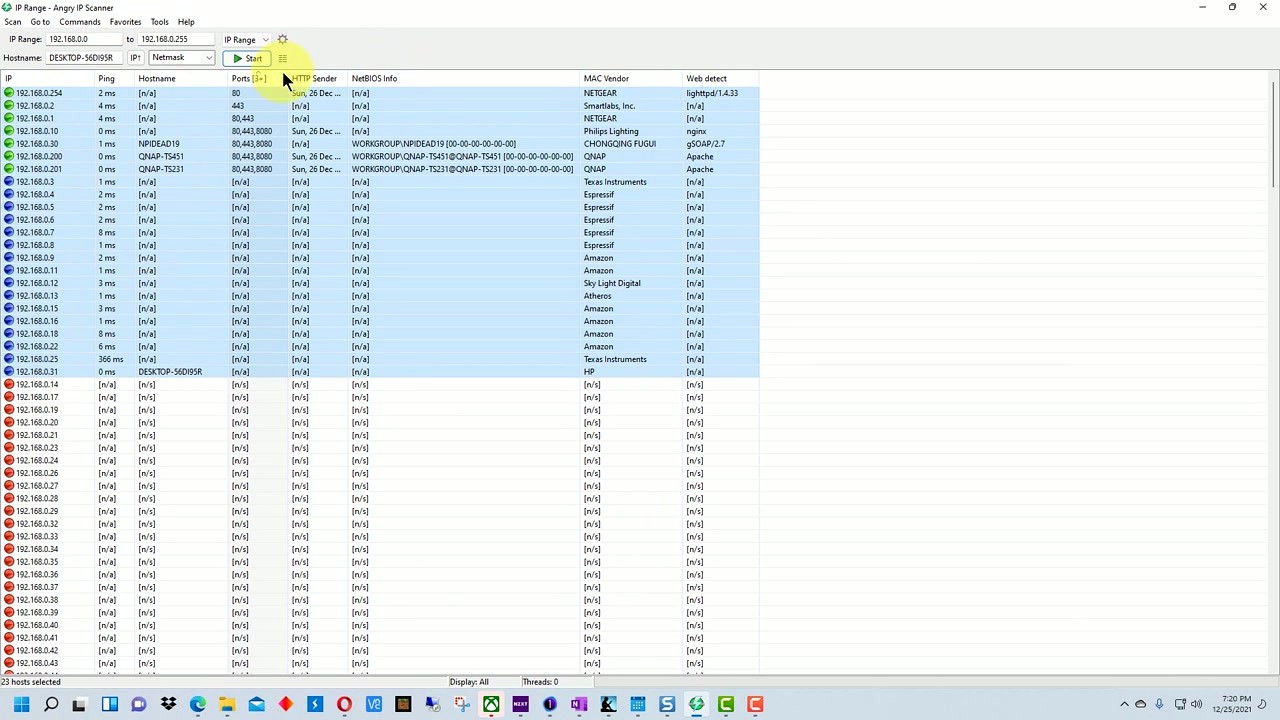This screenshot has width=1280, height=720.
Task: Expand hidden system tray icons
Action: click(1124, 705)
